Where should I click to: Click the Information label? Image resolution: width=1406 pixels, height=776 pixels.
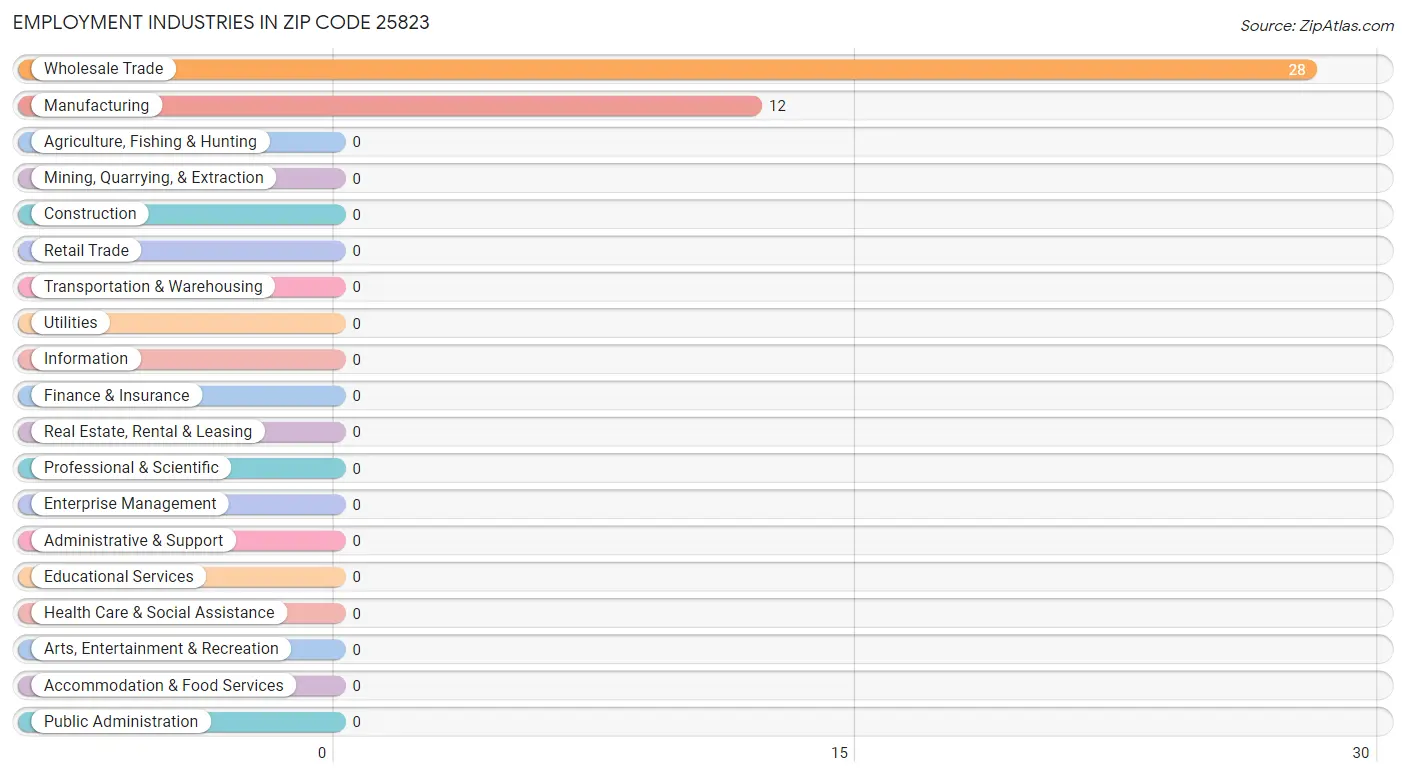(86, 359)
